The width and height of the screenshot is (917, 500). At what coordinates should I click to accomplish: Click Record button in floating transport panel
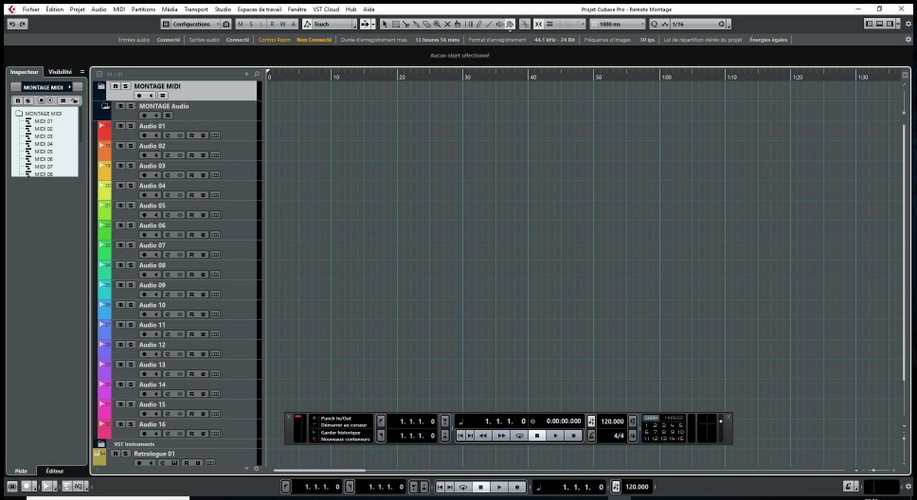click(573, 435)
